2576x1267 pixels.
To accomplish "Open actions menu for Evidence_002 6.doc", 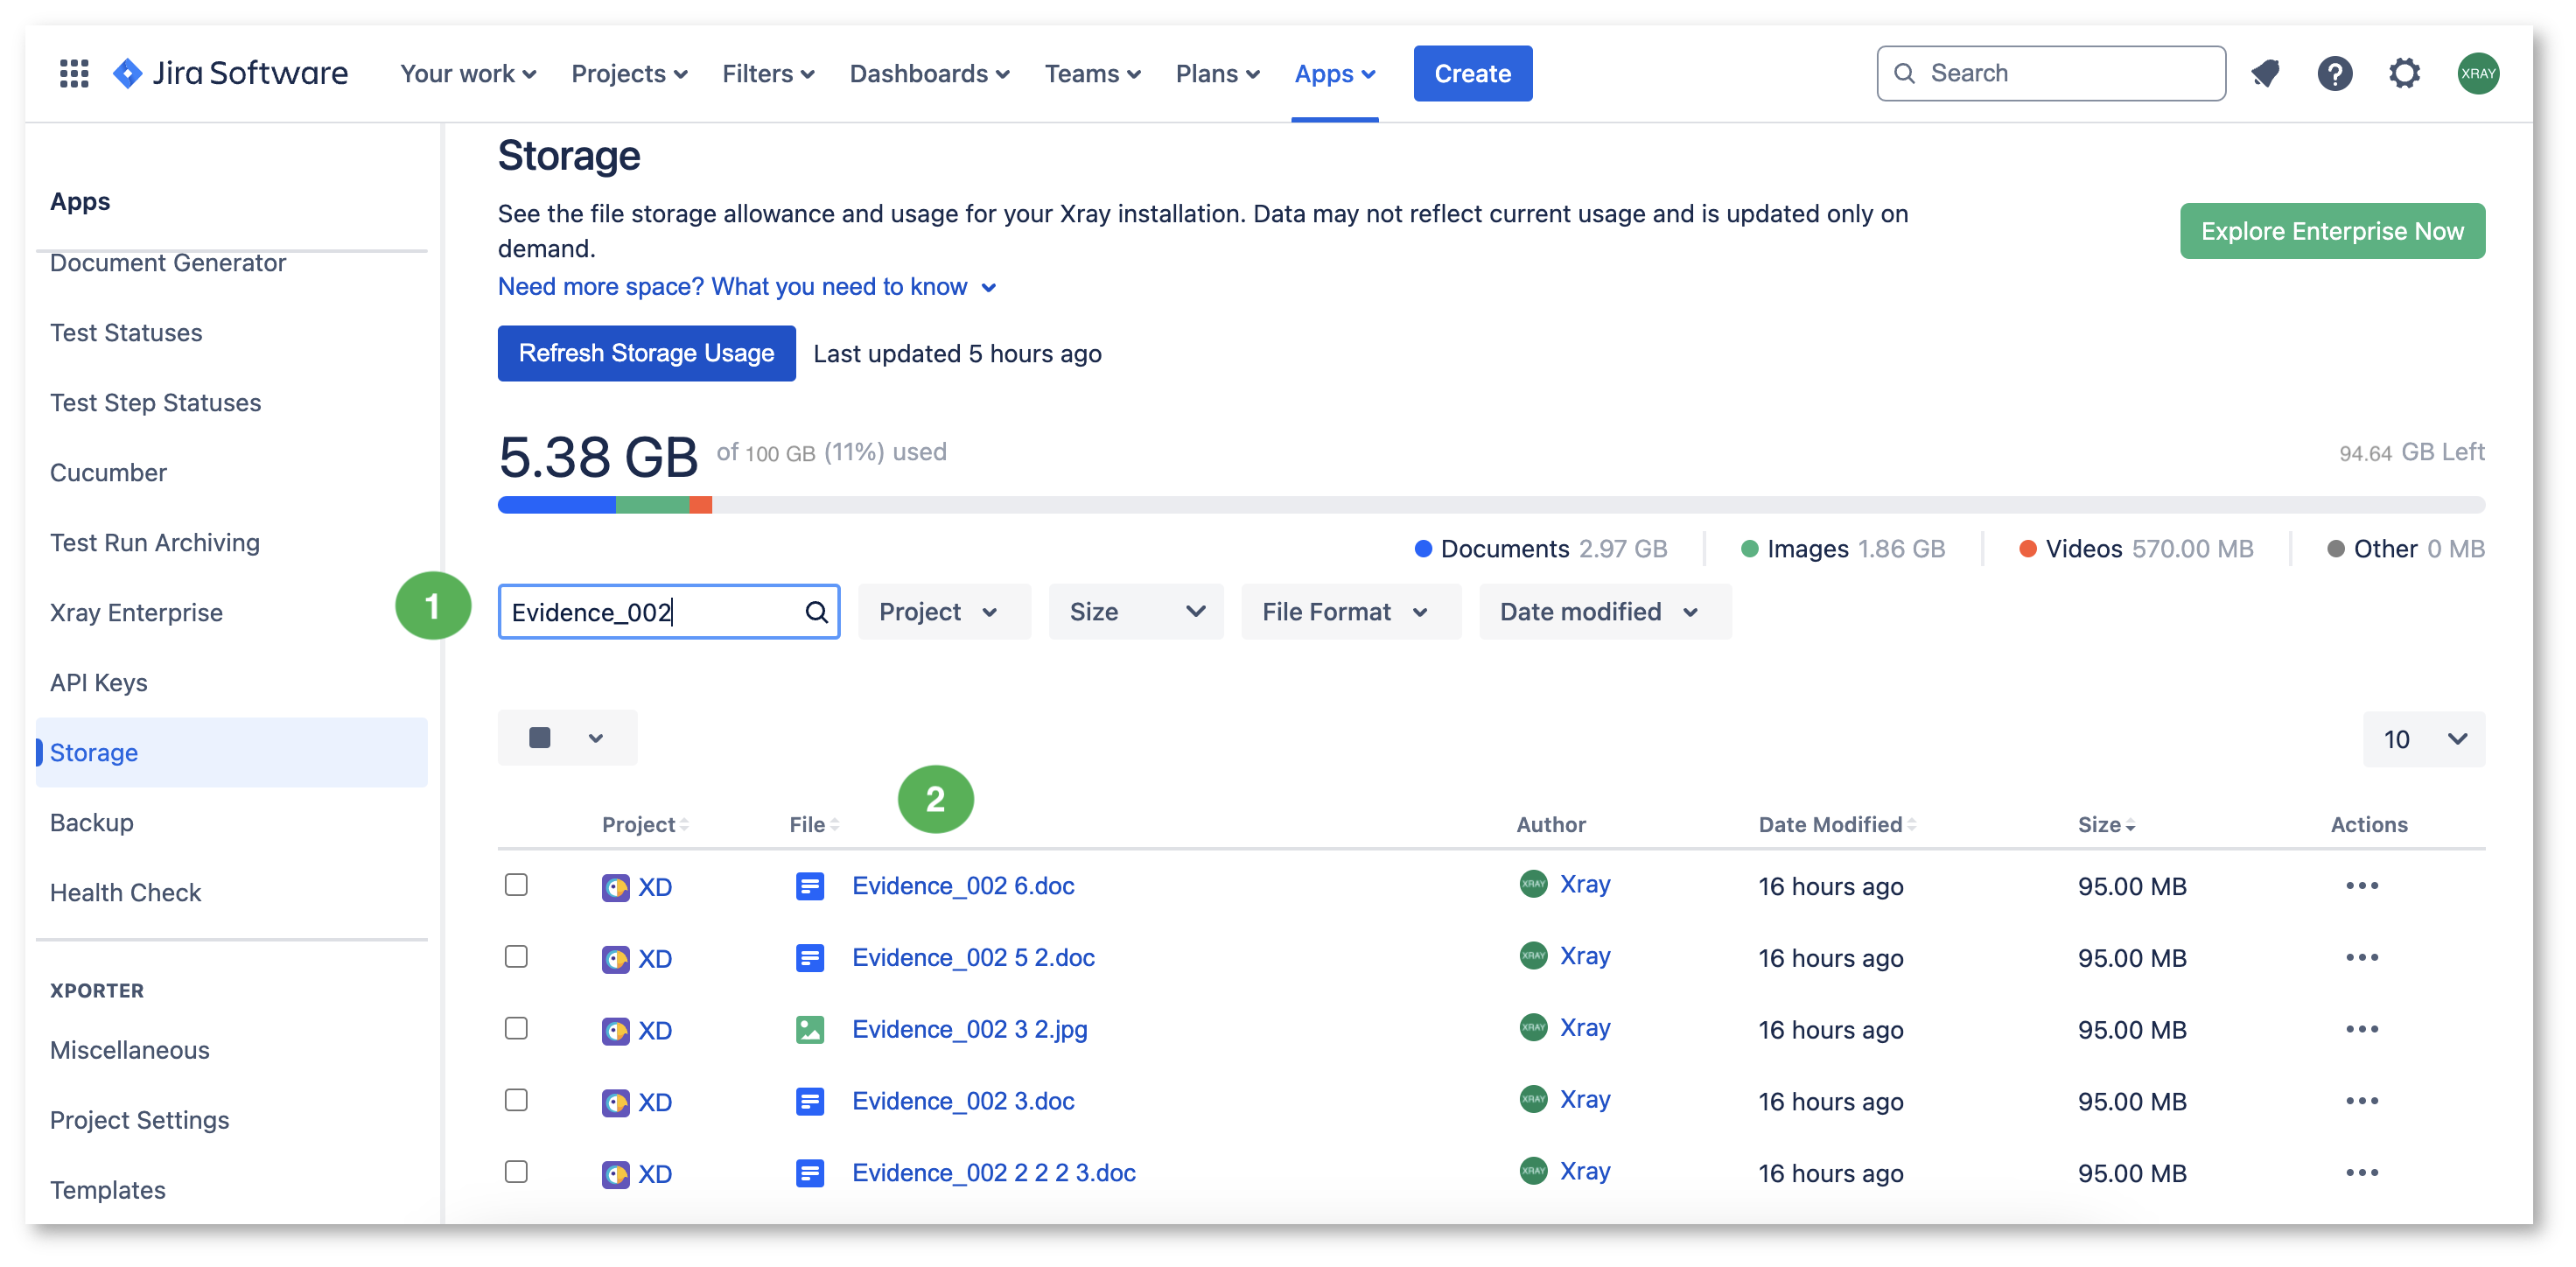I will 2362,886.
